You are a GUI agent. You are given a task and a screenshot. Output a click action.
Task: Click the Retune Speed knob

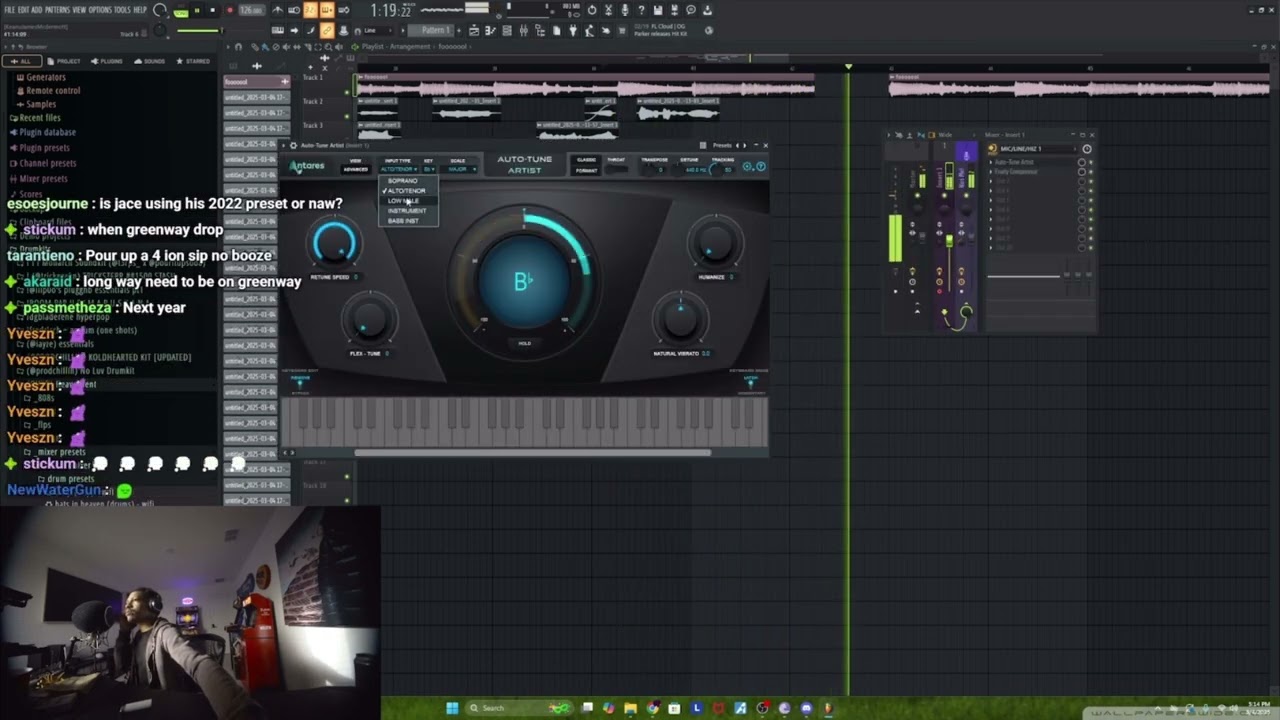335,243
